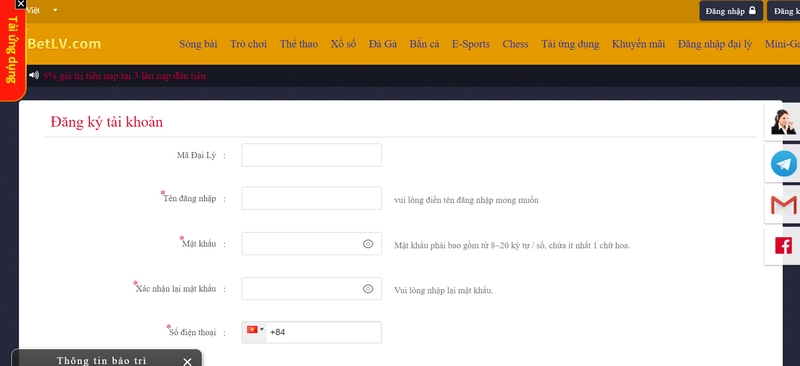Image resolution: width=800 pixels, height=366 pixels.
Task: Open the Đá Gà menu
Action: point(383,44)
